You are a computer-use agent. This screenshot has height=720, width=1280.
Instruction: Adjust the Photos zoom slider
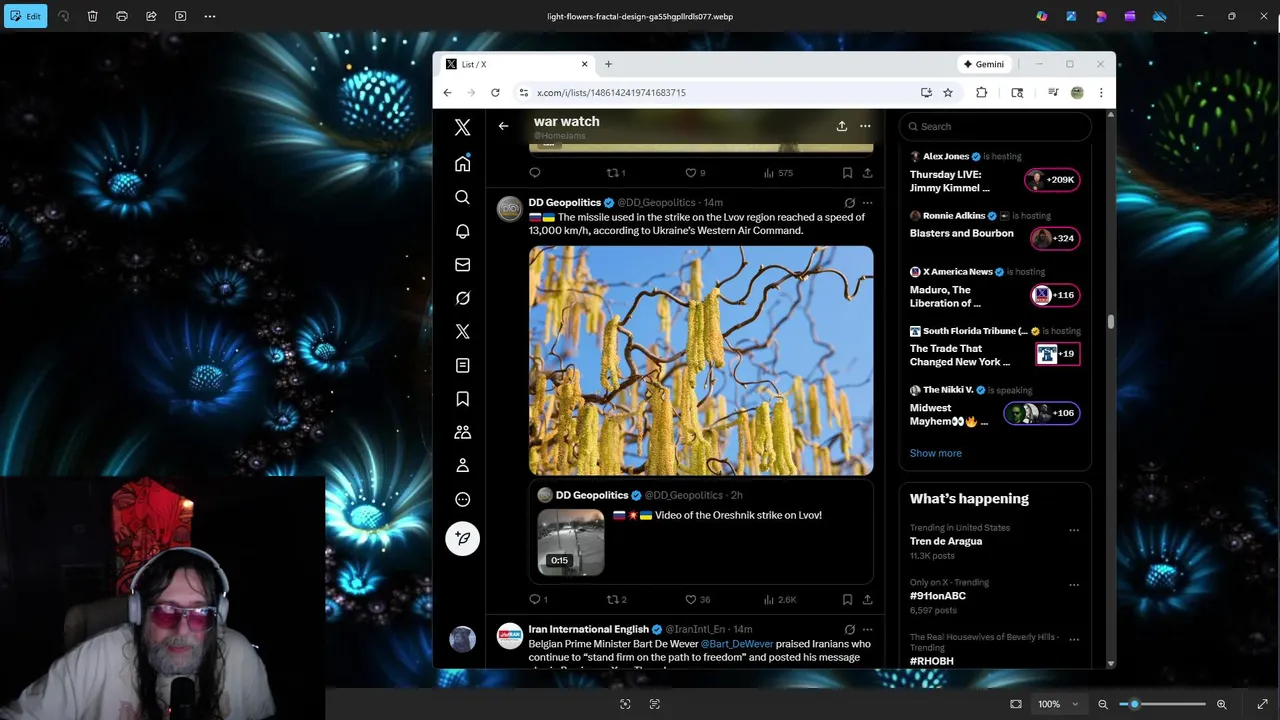tap(1162, 704)
